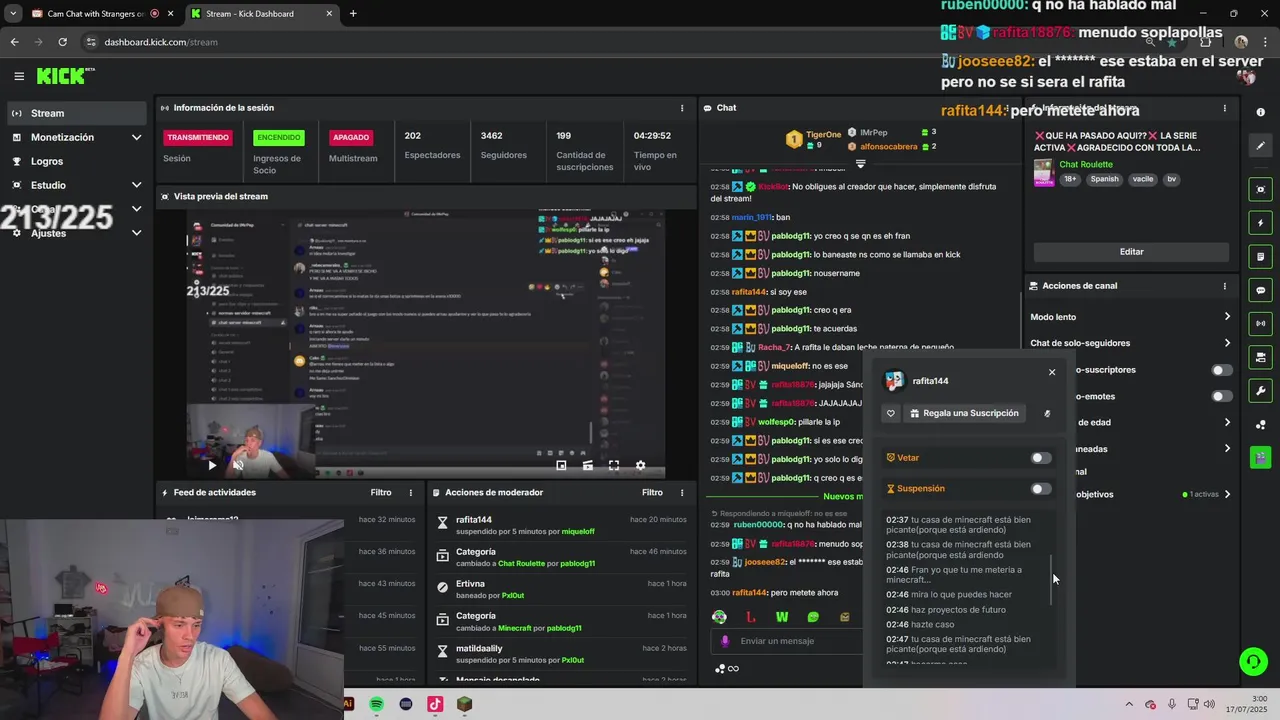
Task: Toggle the channel actions widget icon
Action: (x=1261, y=357)
